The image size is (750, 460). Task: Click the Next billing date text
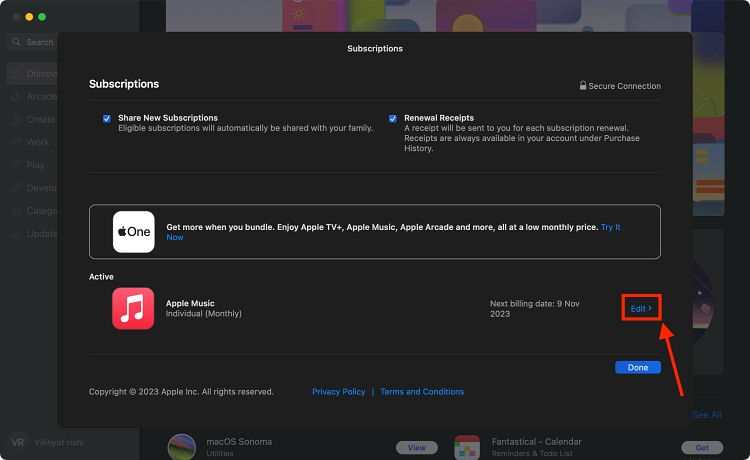(535, 308)
